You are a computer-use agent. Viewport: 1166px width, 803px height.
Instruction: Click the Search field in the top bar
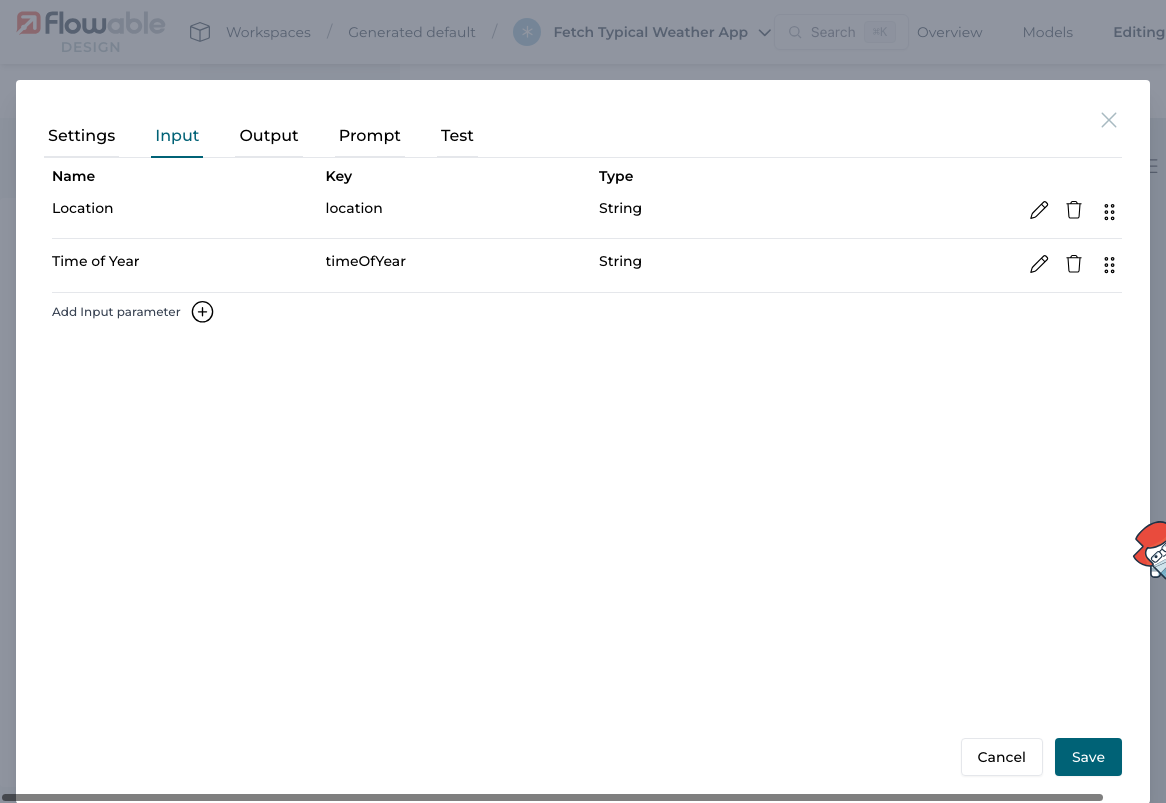[x=840, y=31]
